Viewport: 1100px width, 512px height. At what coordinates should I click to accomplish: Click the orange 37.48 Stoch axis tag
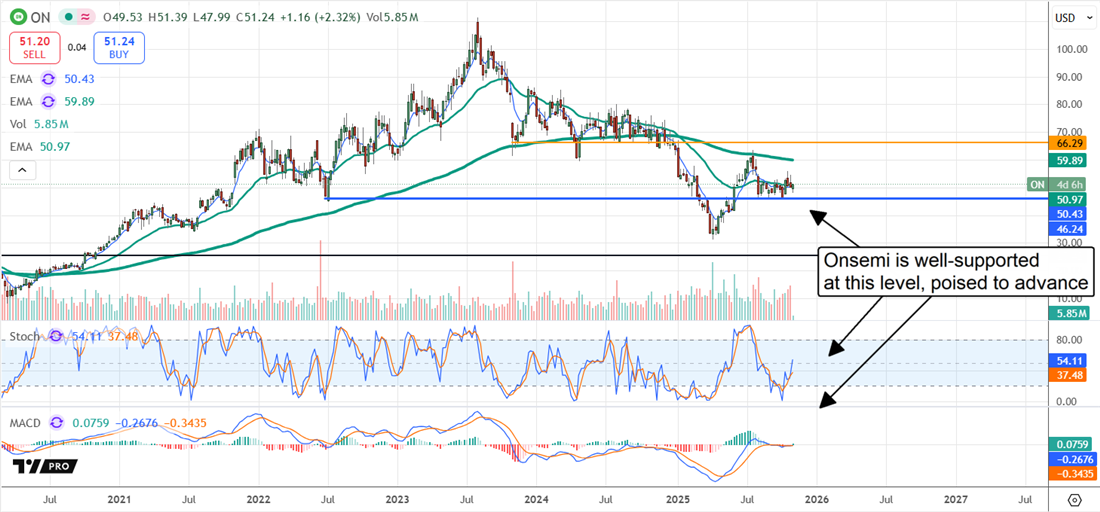[x=1067, y=375]
